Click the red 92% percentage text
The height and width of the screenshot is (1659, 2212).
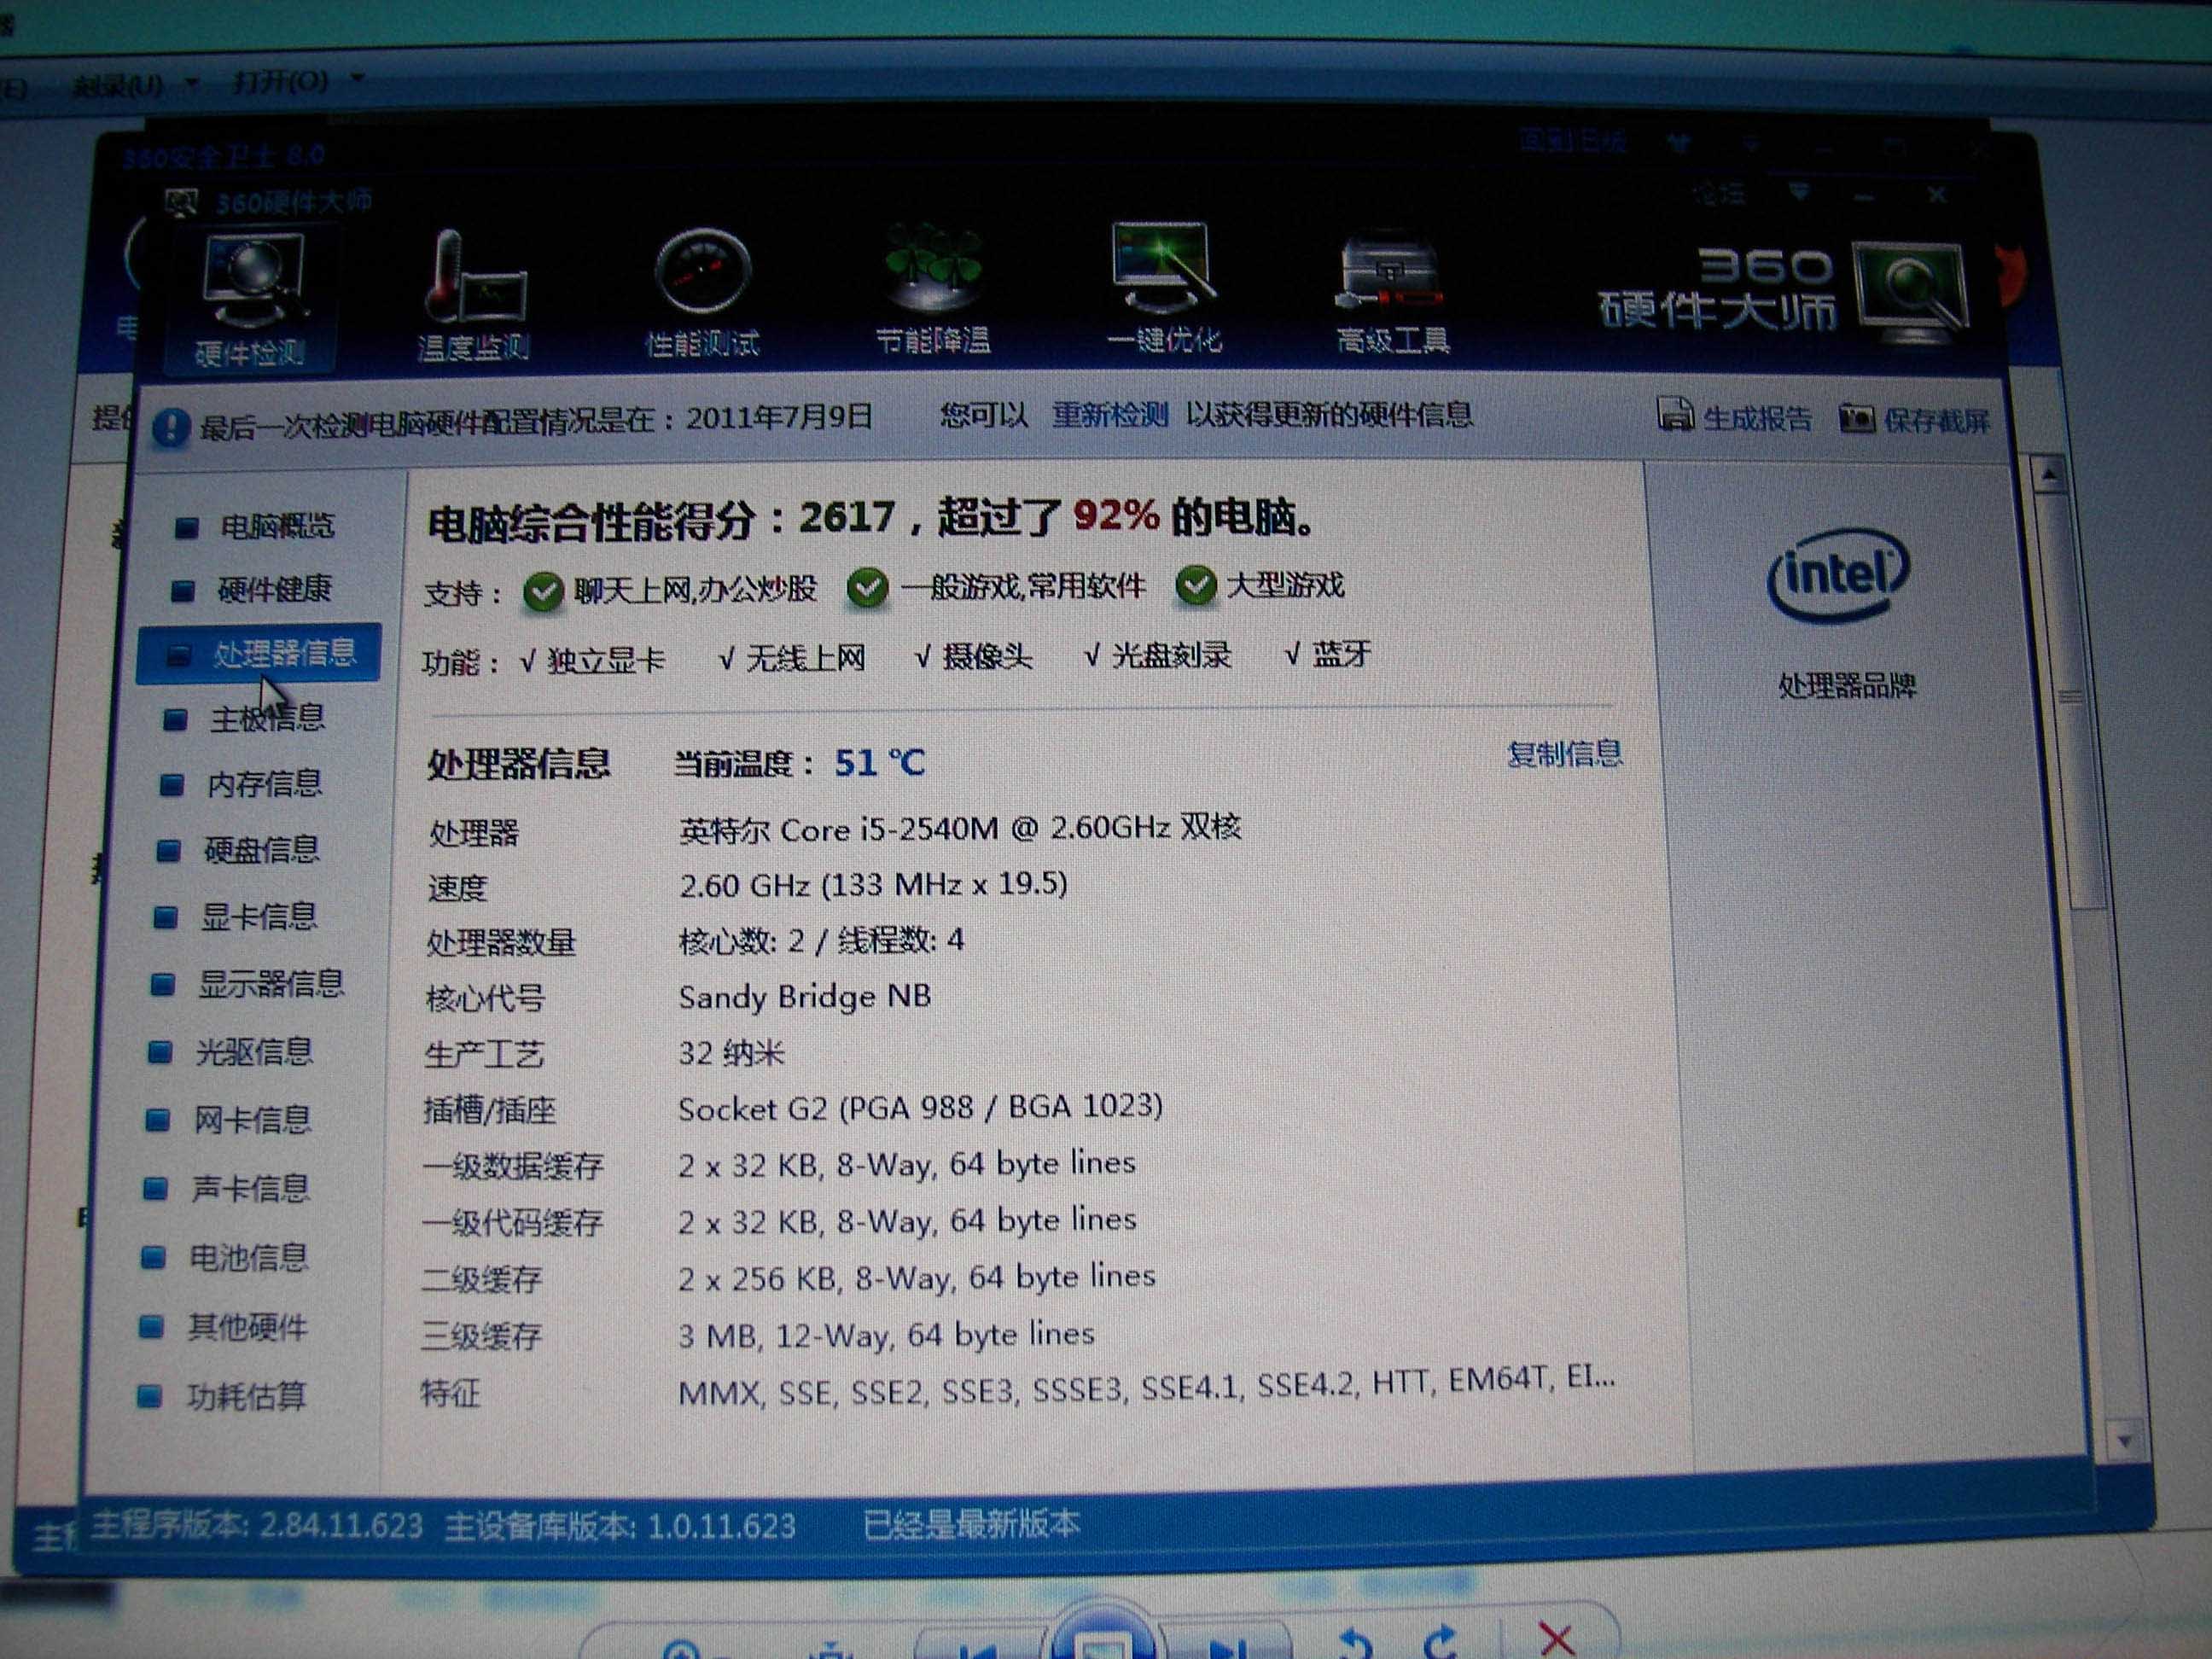tap(1116, 515)
